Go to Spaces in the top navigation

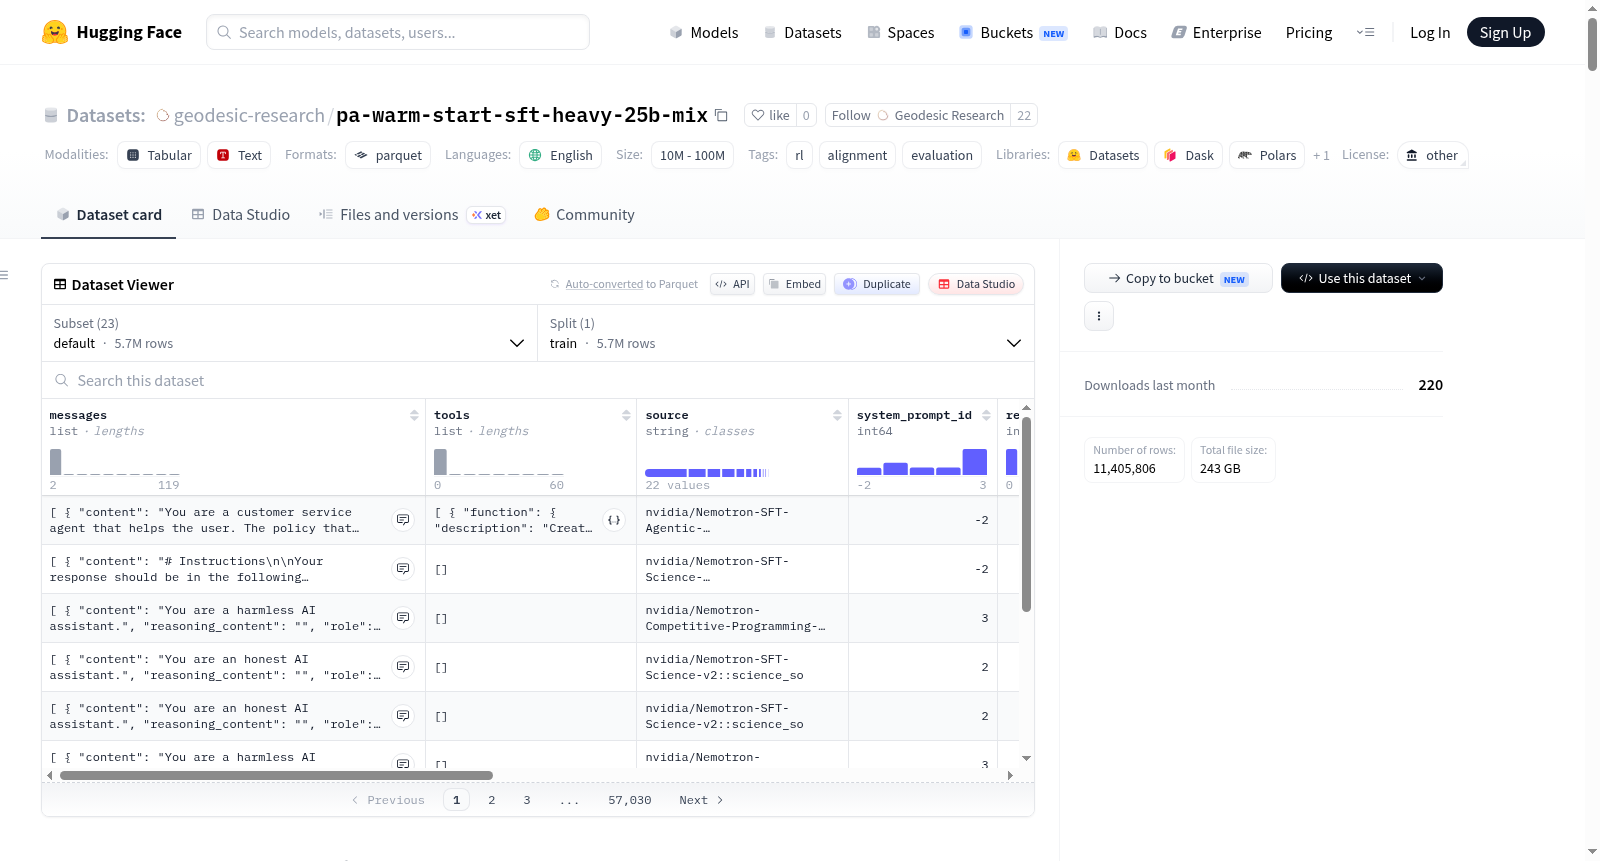[x=901, y=32]
